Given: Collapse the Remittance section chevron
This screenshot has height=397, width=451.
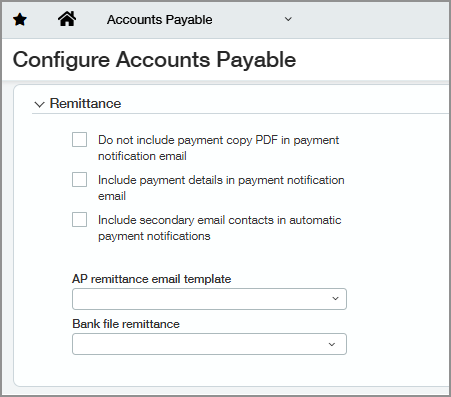Looking at the screenshot, I should pyautogui.click(x=39, y=105).
